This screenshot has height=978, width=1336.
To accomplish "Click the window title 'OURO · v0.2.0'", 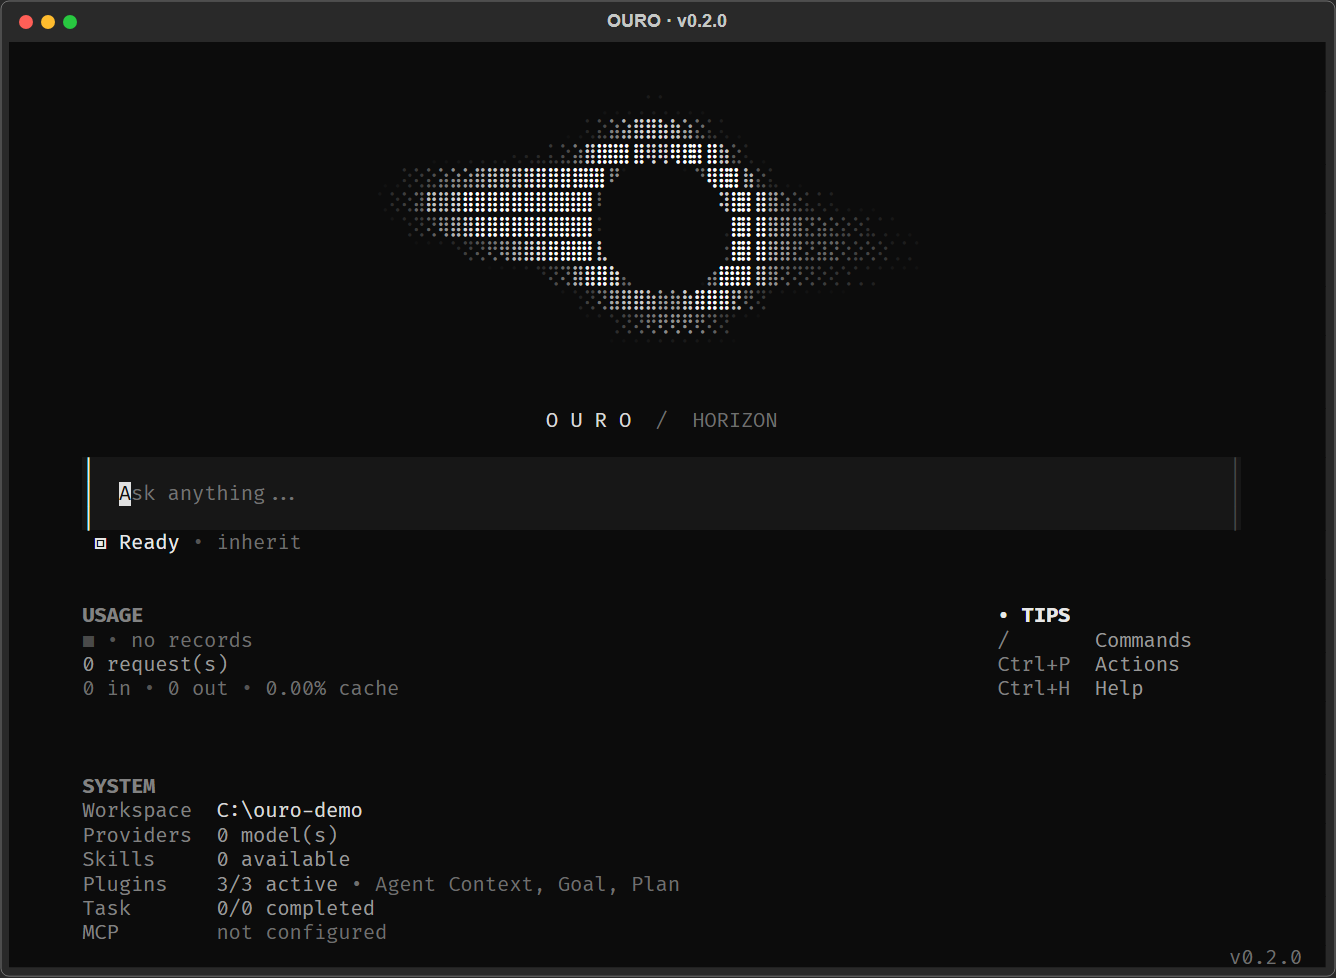I will coord(667,21).
